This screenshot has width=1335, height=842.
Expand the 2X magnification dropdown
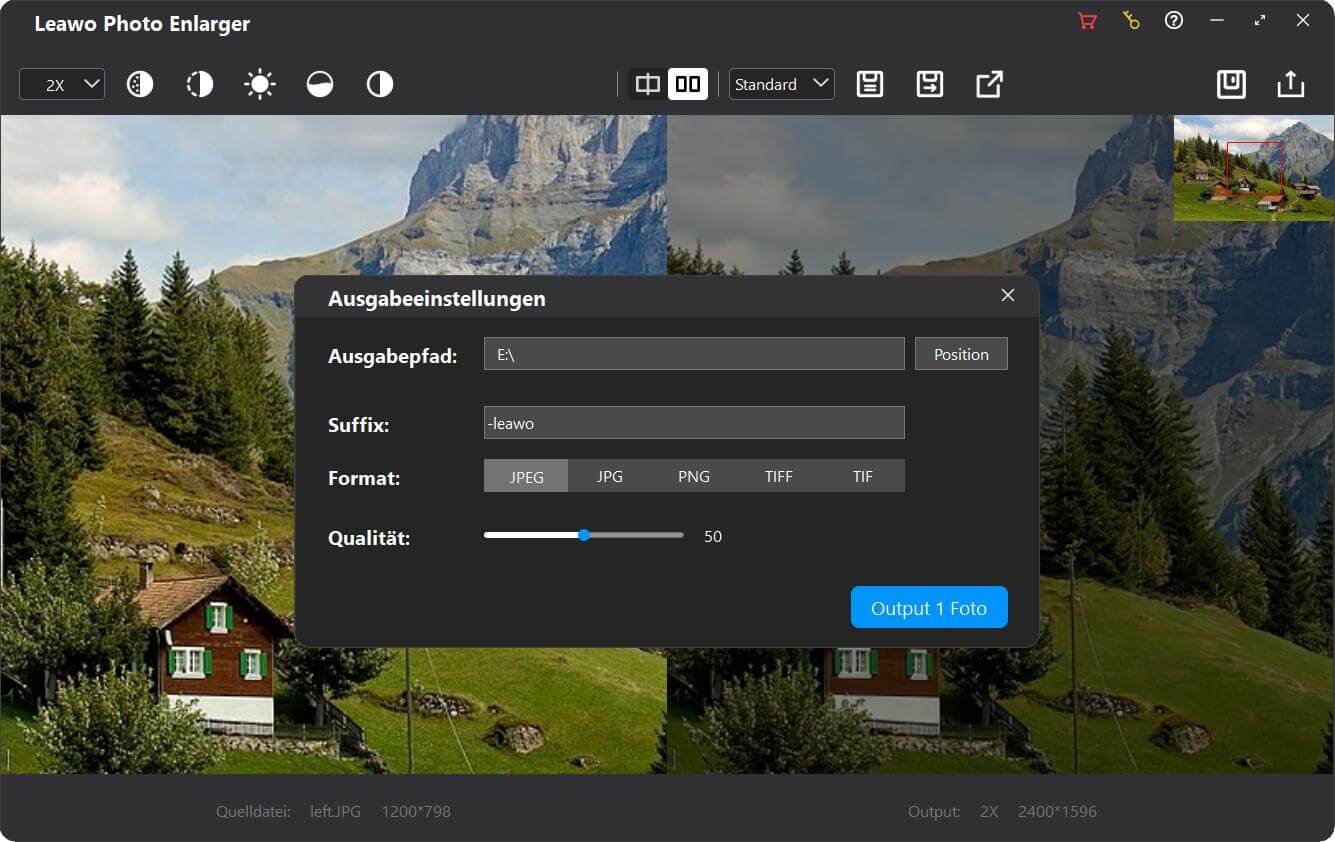(62, 85)
